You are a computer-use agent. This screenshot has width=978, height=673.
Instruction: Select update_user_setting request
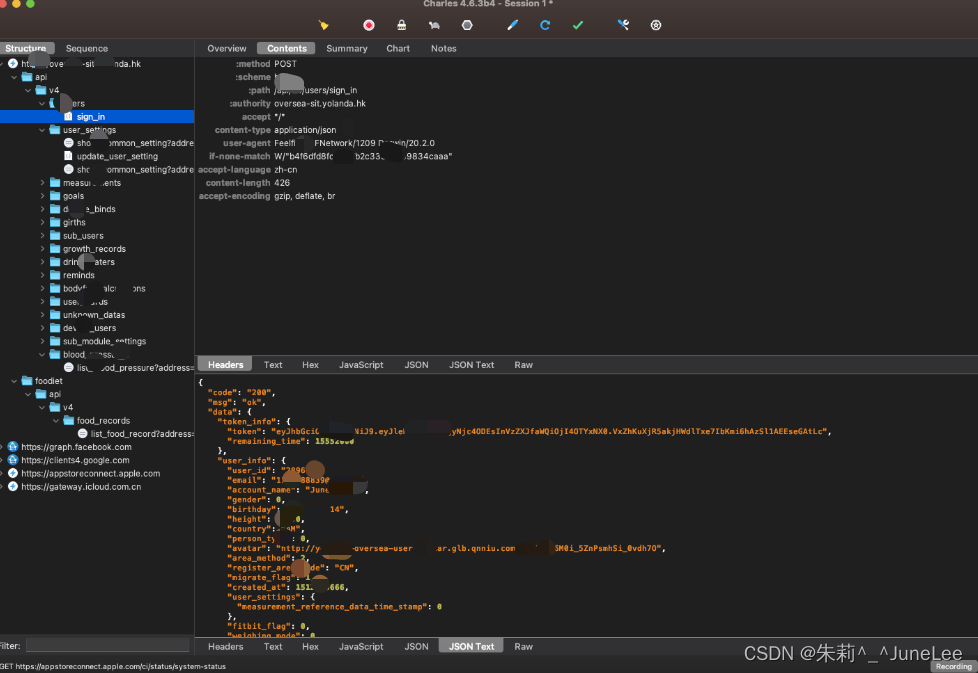(117, 156)
